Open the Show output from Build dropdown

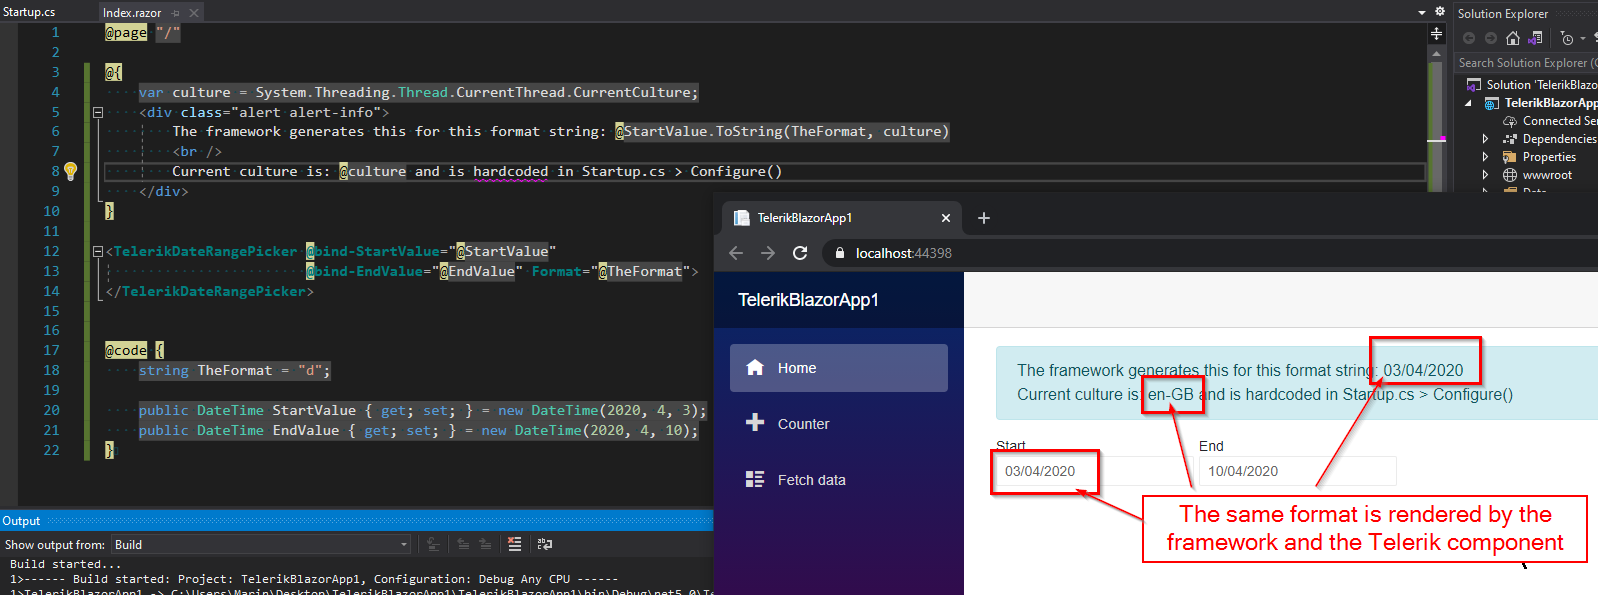[x=261, y=545]
